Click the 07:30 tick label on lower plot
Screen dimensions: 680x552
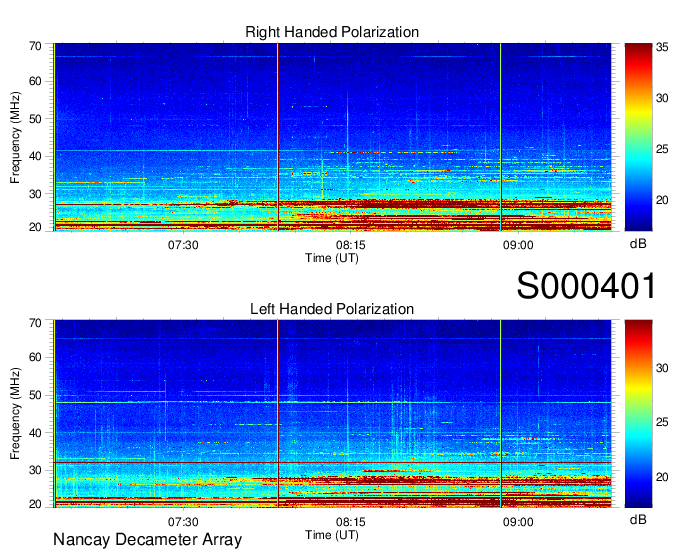[x=183, y=522]
